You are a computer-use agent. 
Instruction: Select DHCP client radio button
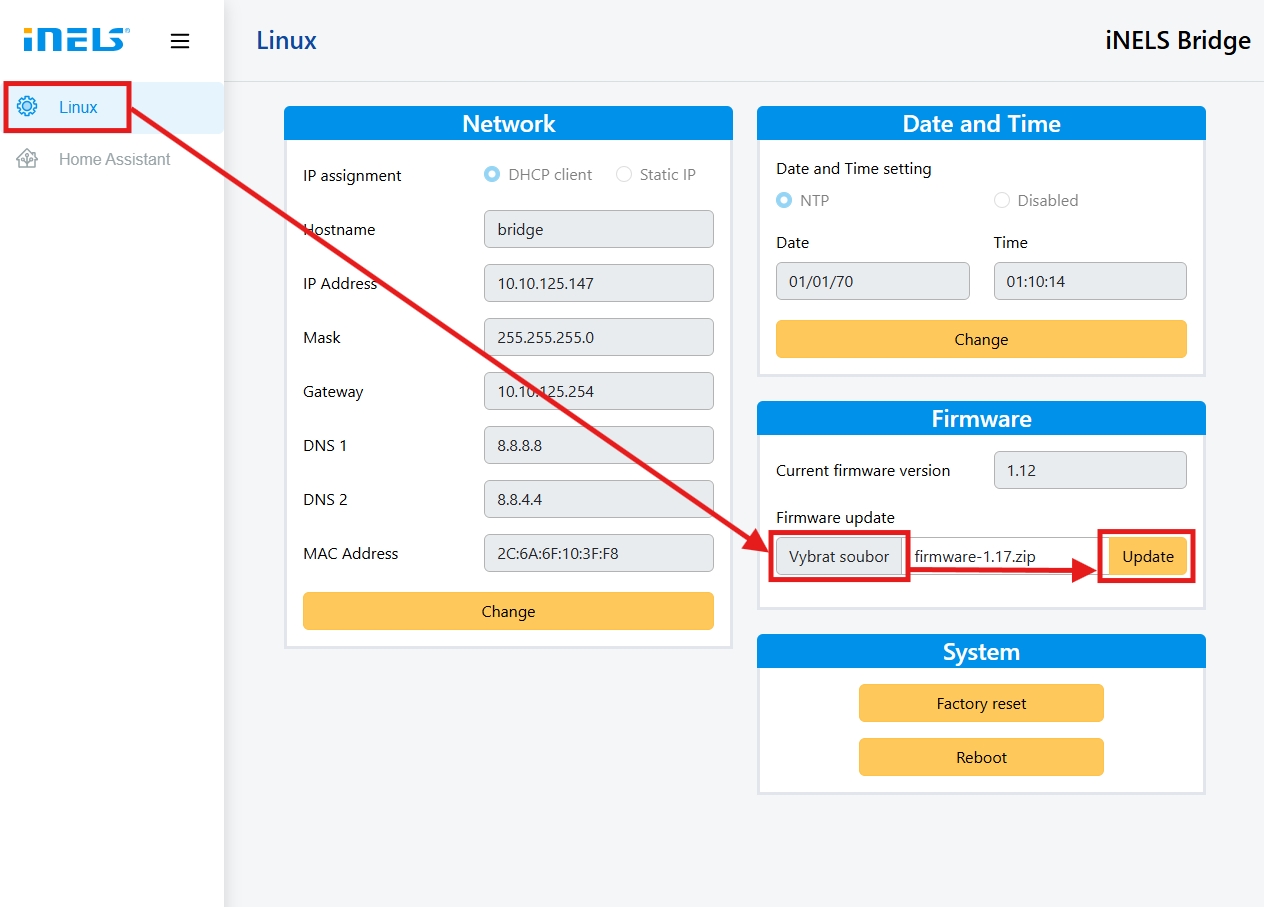(x=492, y=174)
